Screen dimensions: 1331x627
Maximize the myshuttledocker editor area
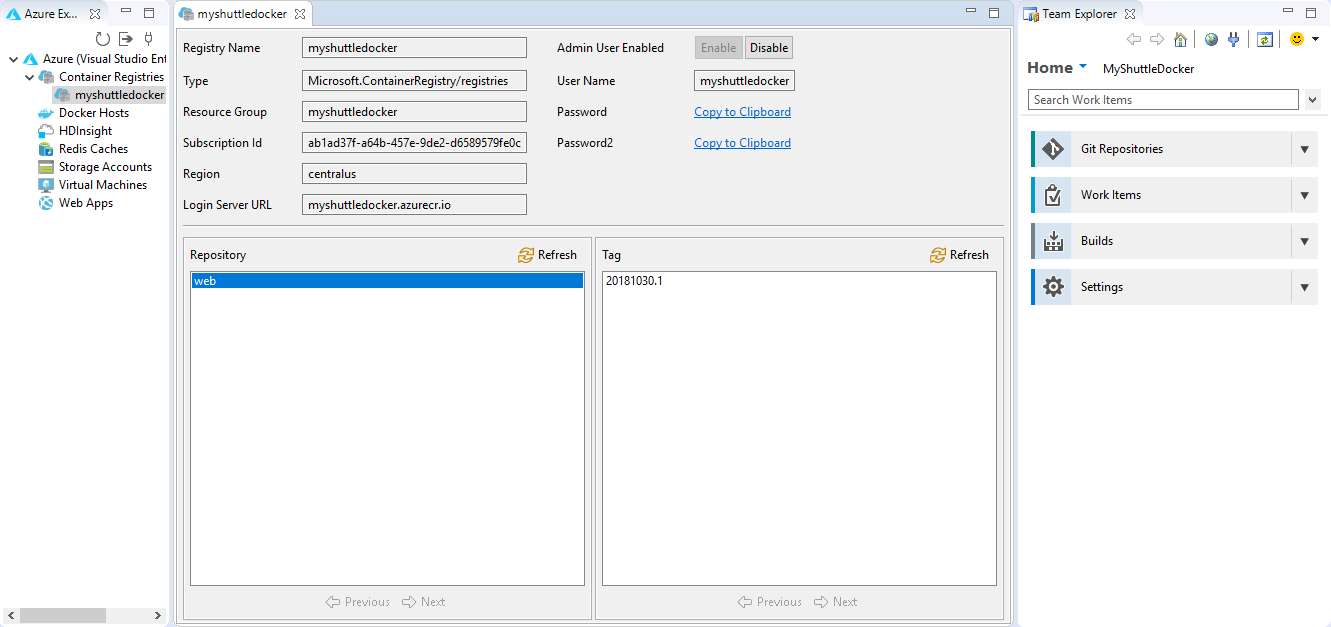click(994, 13)
